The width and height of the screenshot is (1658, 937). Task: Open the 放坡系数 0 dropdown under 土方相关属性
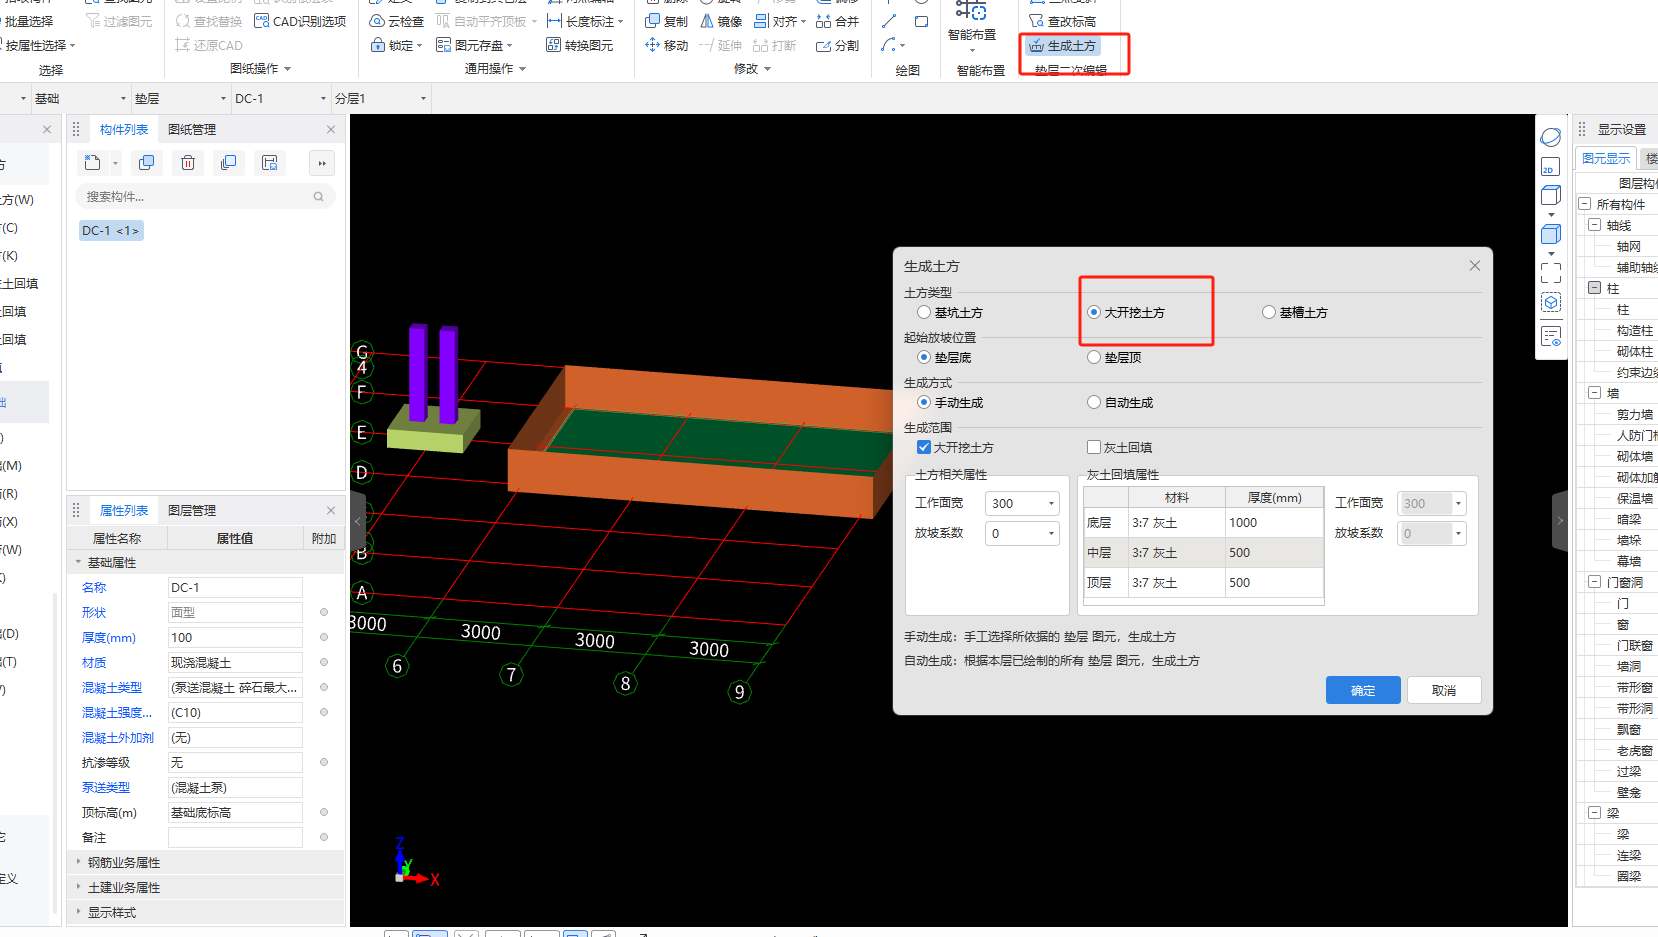tap(1051, 534)
